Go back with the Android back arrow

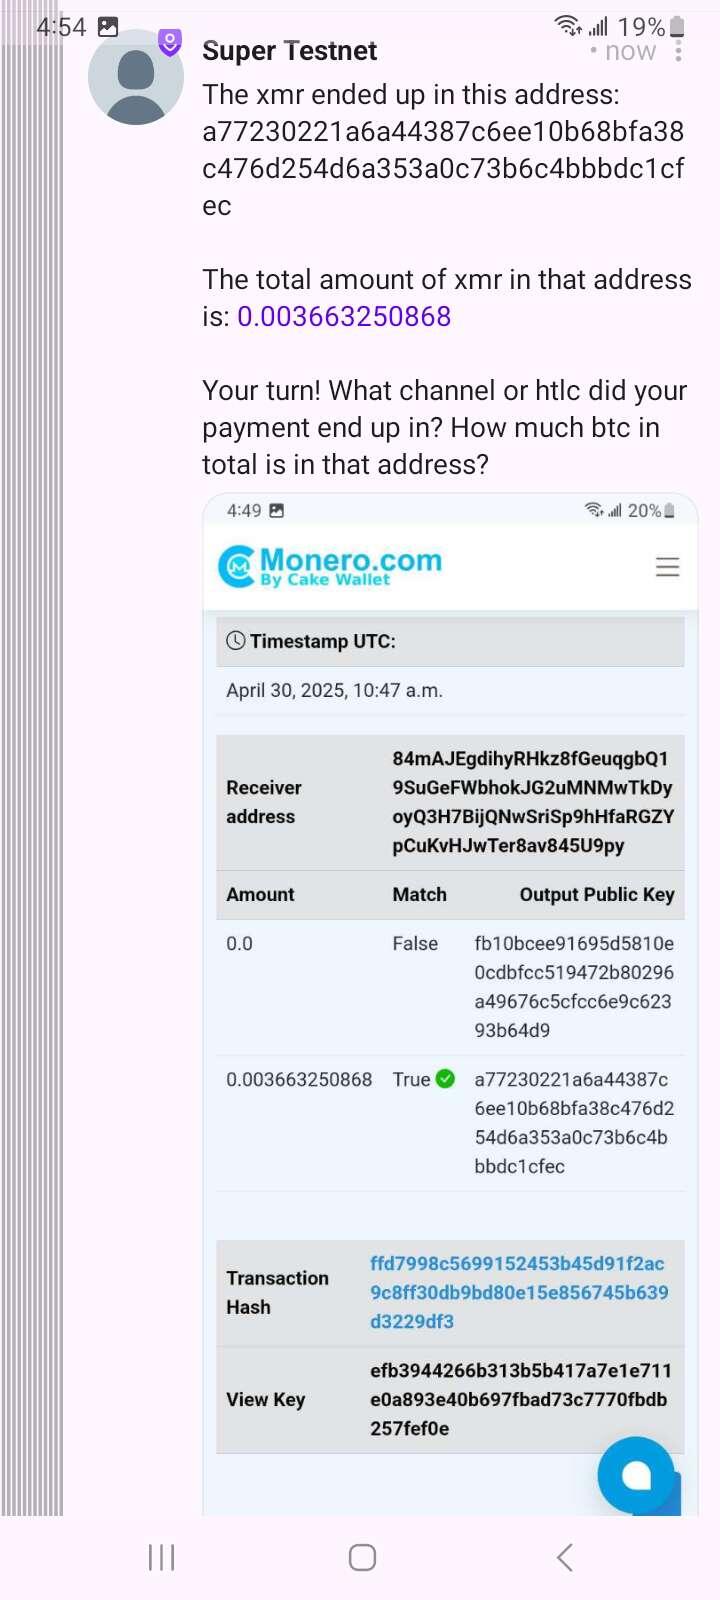(565, 1557)
